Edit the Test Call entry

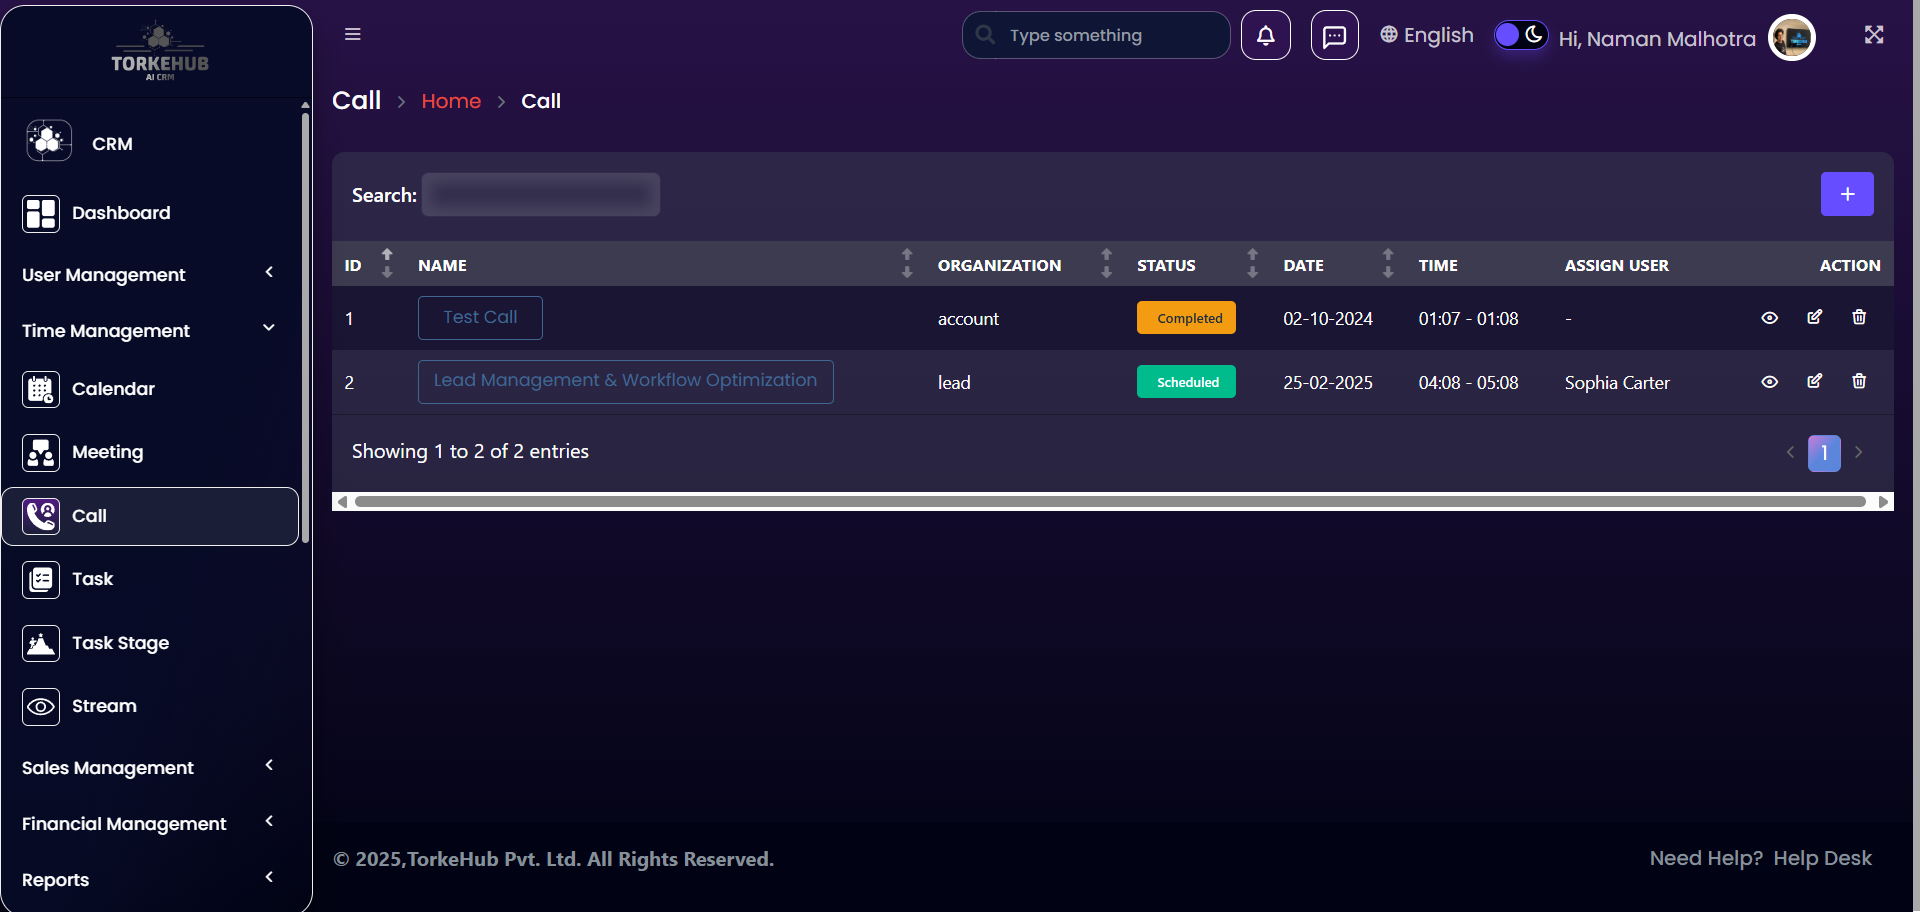(x=1814, y=318)
